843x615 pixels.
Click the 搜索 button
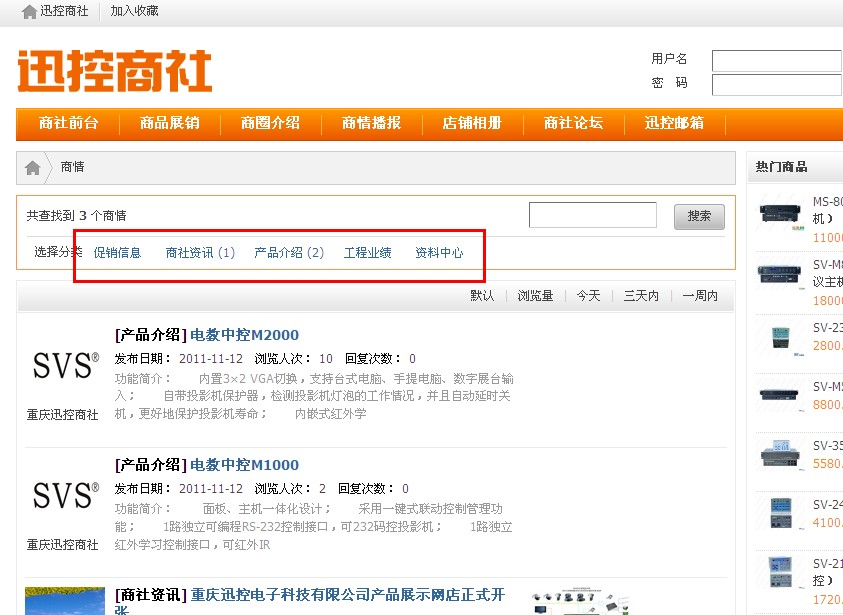[x=699, y=217]
